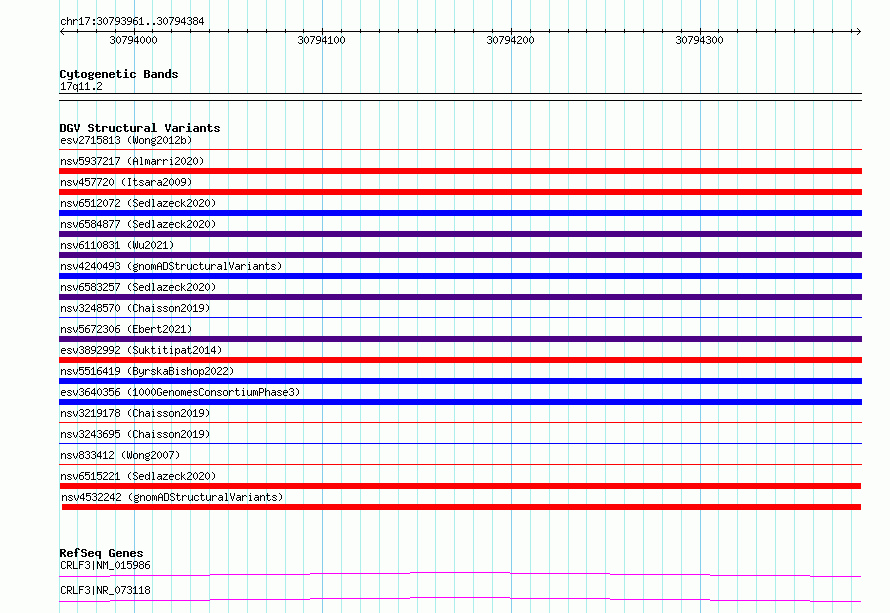This screenshot has width=890, height=613.
Task: Click the magenta gene line under CRLF3|NM_015986
Action: coord(460,574)
